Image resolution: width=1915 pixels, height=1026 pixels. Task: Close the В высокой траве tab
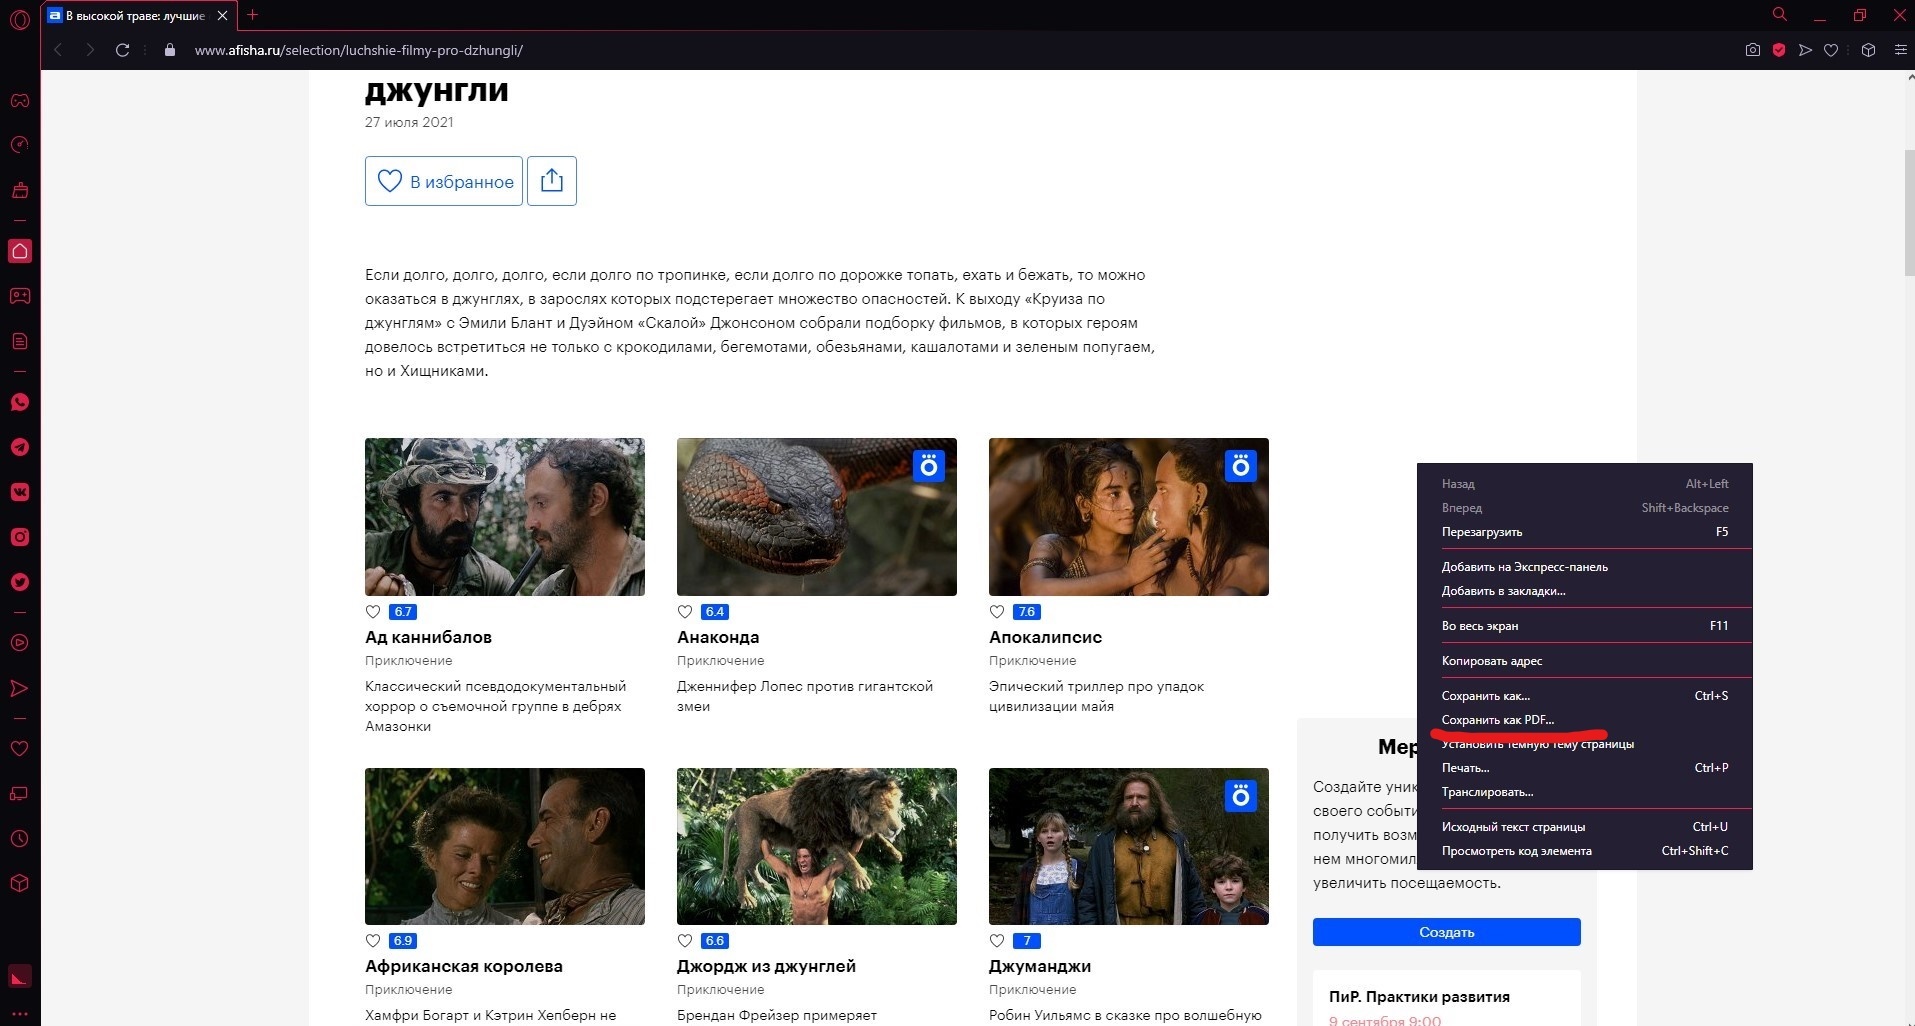point(222,16)
